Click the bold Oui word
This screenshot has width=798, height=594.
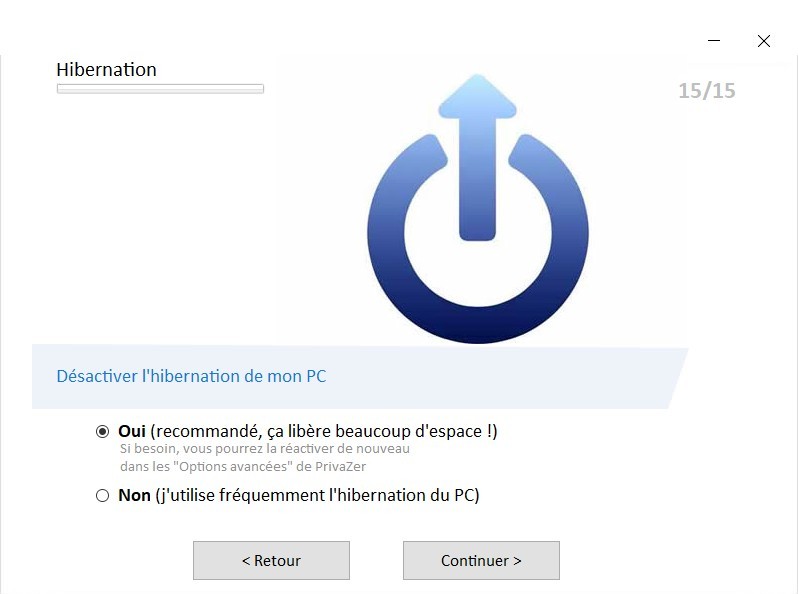[x=132, y=432]
